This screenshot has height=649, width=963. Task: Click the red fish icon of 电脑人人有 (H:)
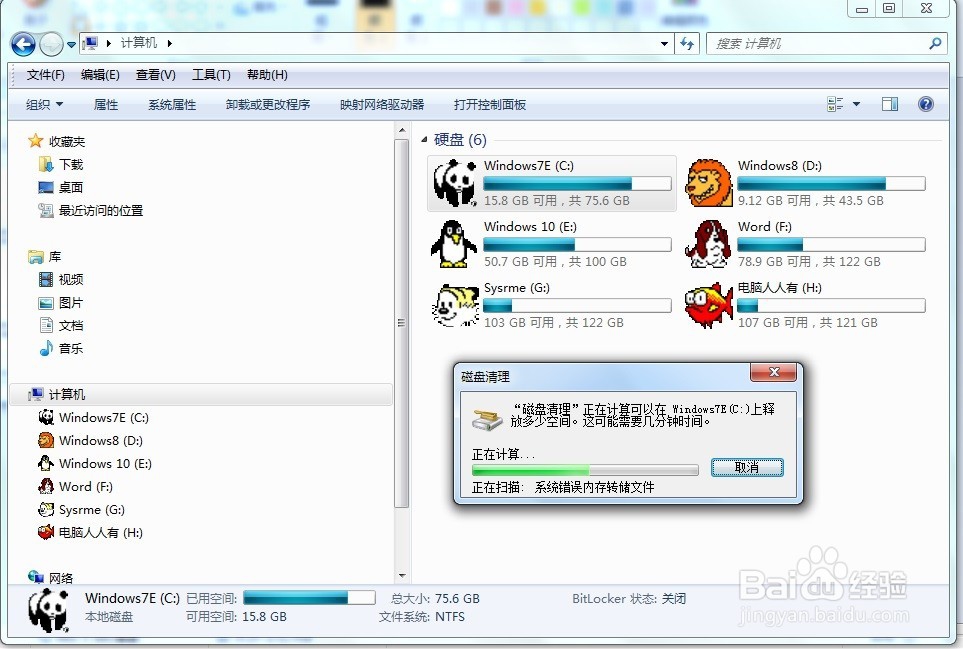tap(709, 305)
